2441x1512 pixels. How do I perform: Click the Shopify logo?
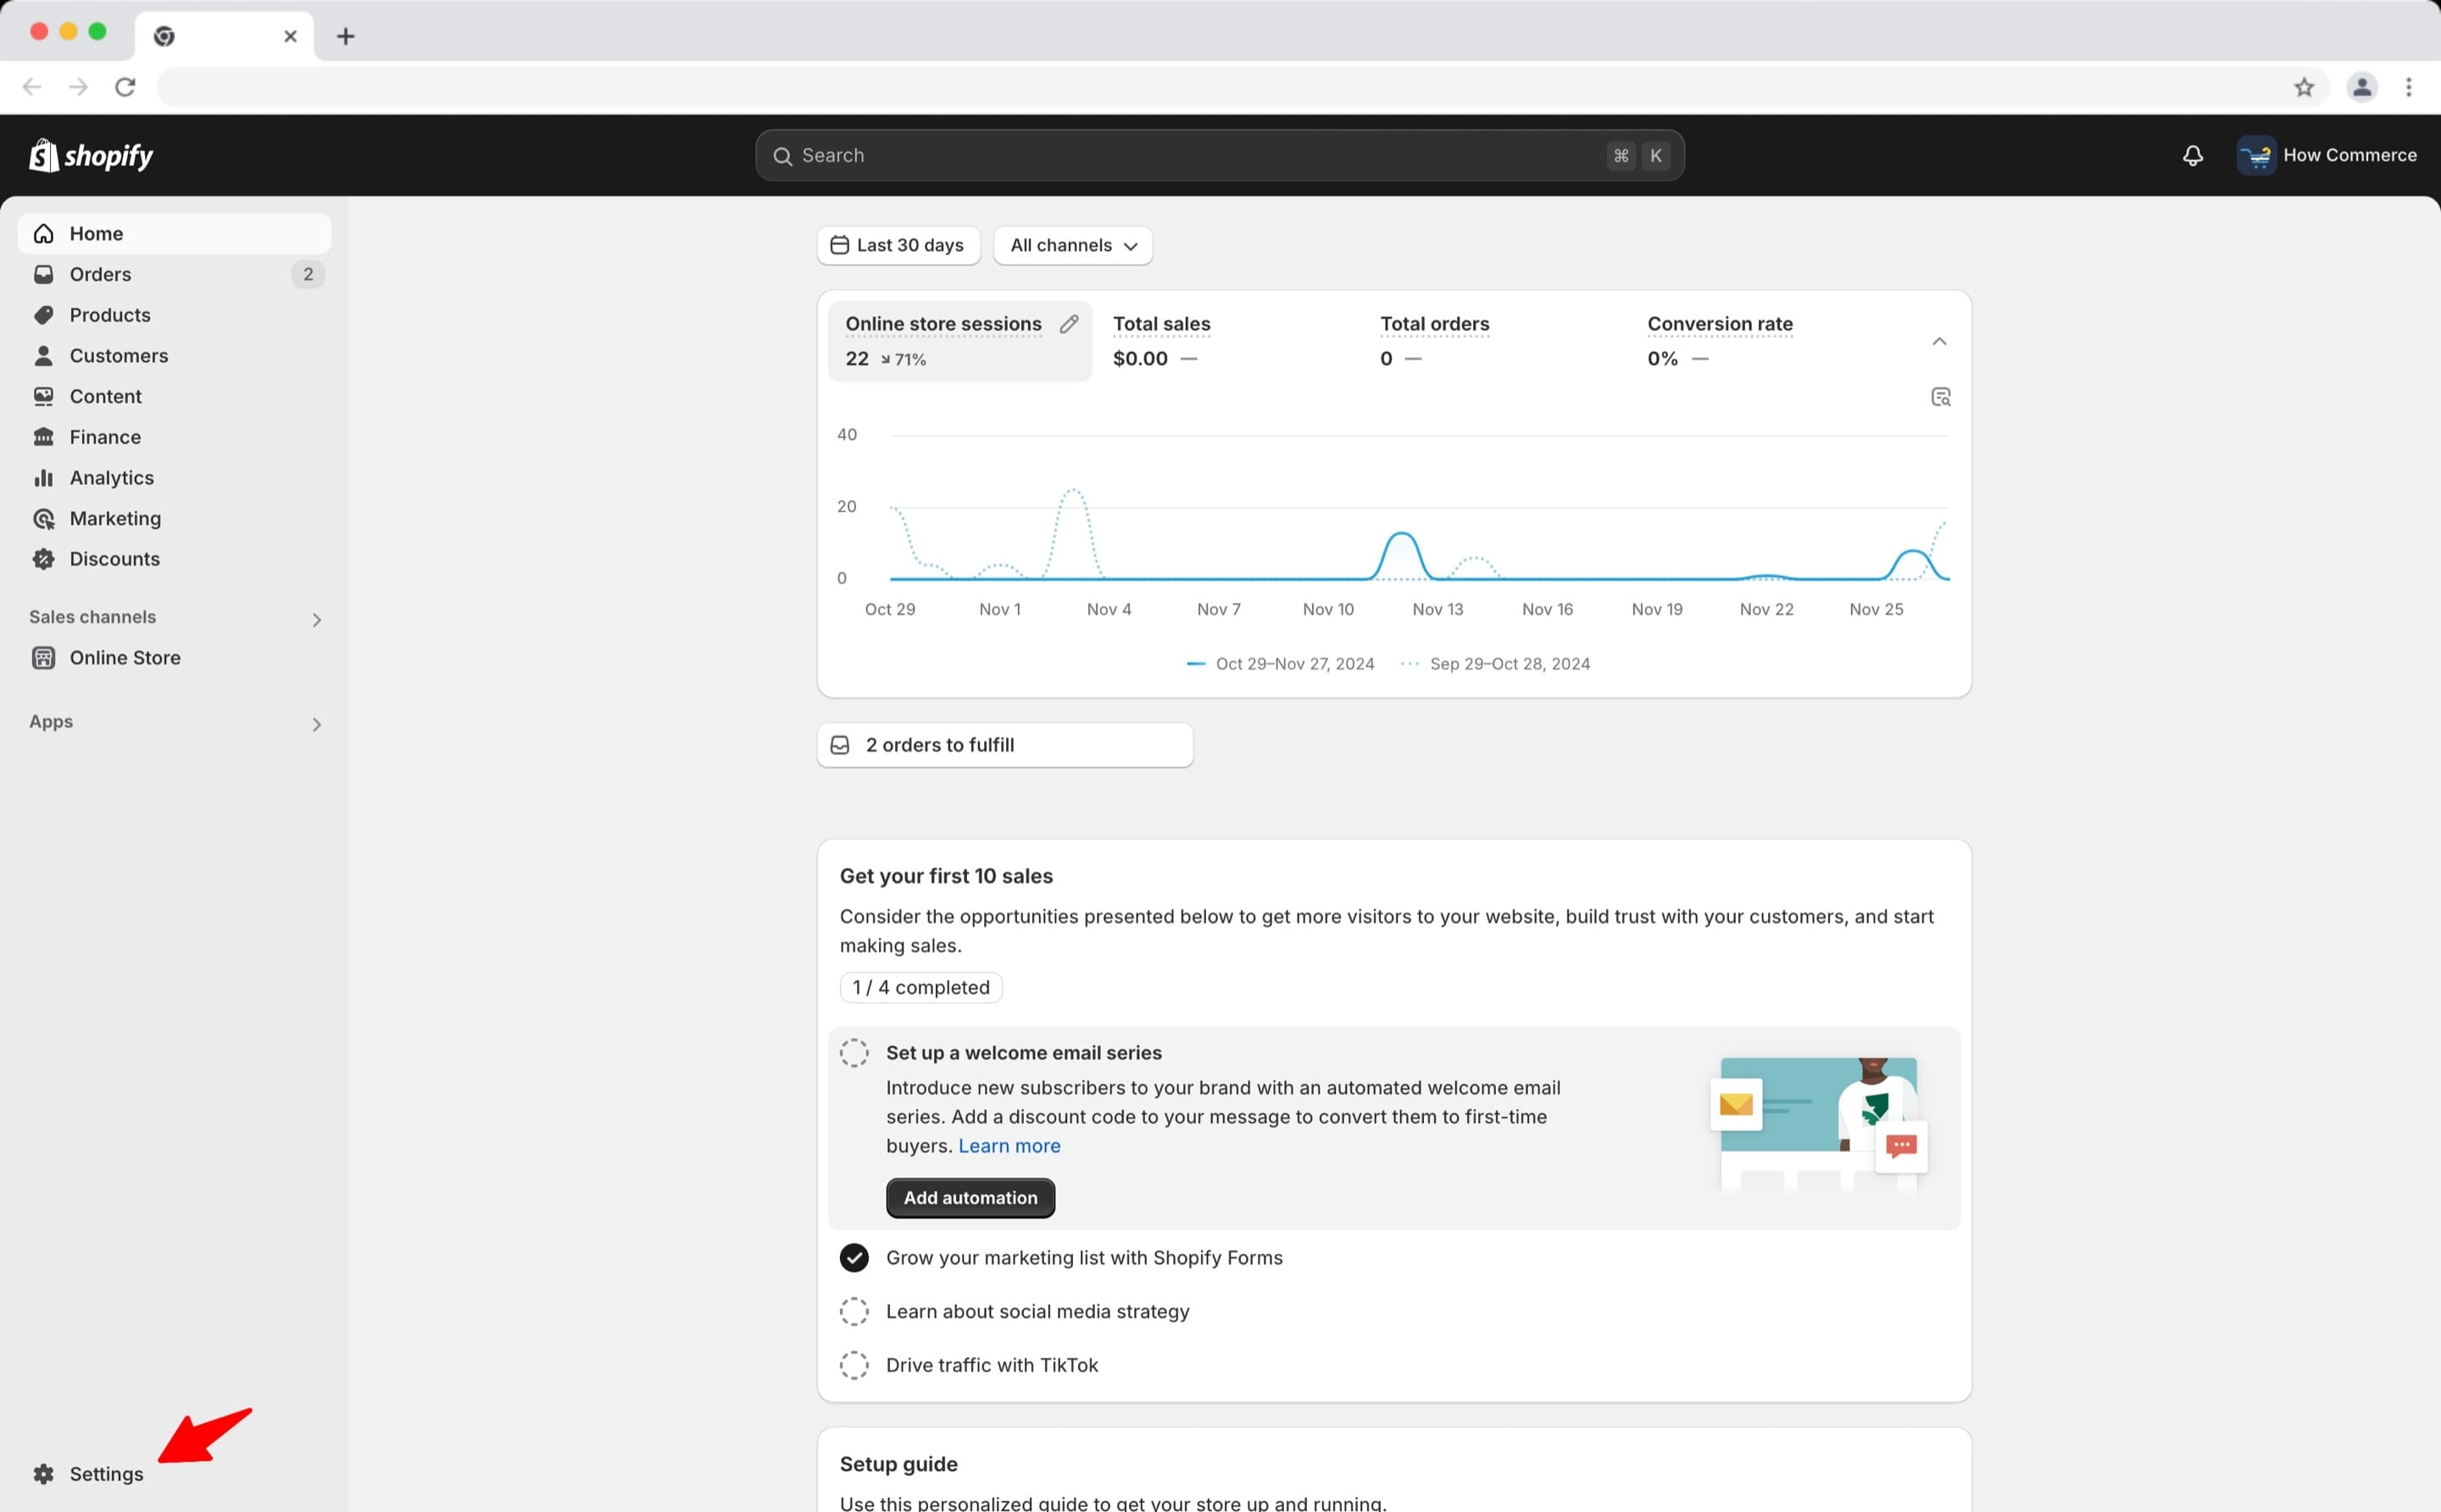91,155
